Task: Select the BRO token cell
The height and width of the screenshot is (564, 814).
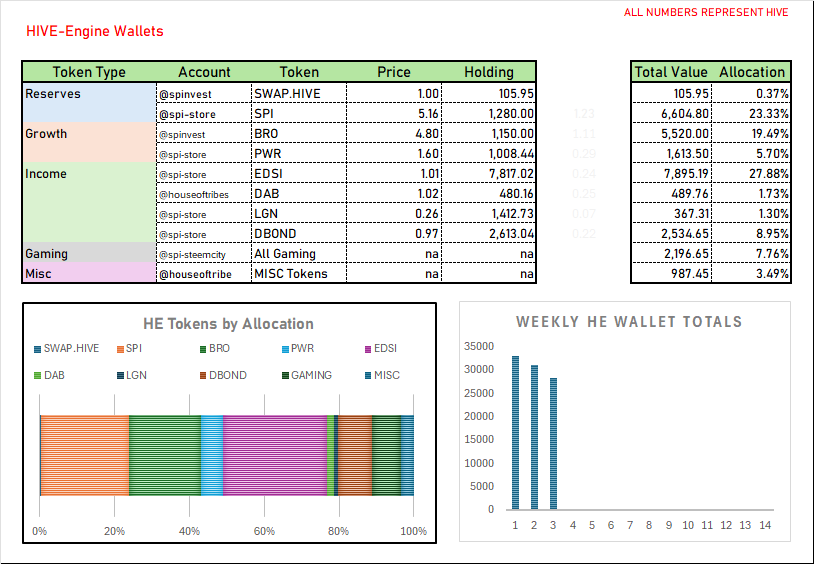Action: click(299, 133)
